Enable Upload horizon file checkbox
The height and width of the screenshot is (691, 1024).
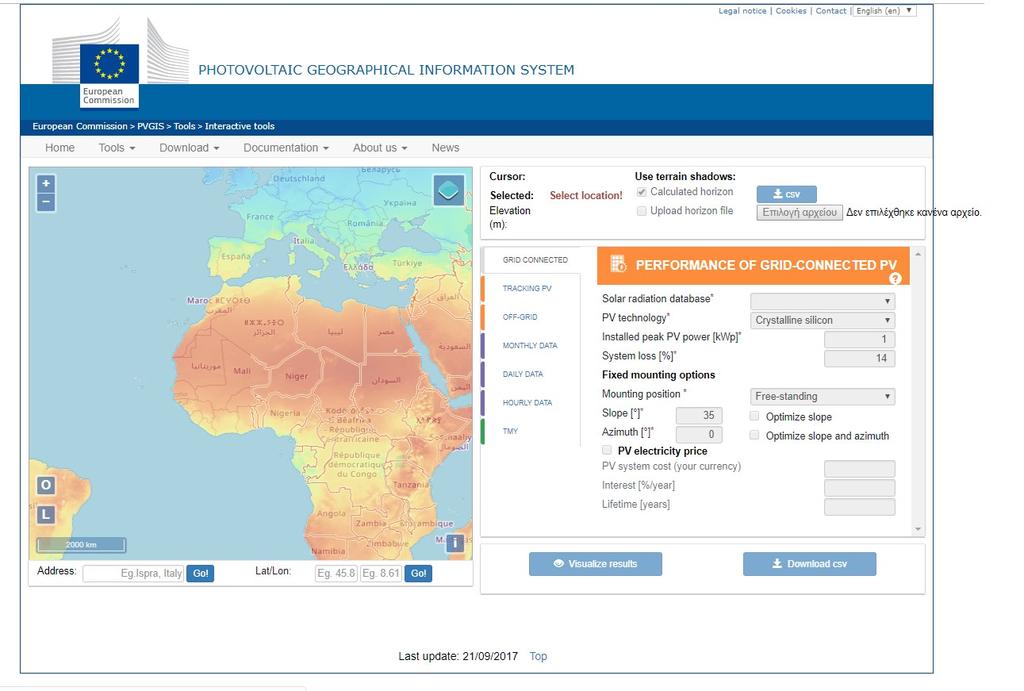point(641,211)
